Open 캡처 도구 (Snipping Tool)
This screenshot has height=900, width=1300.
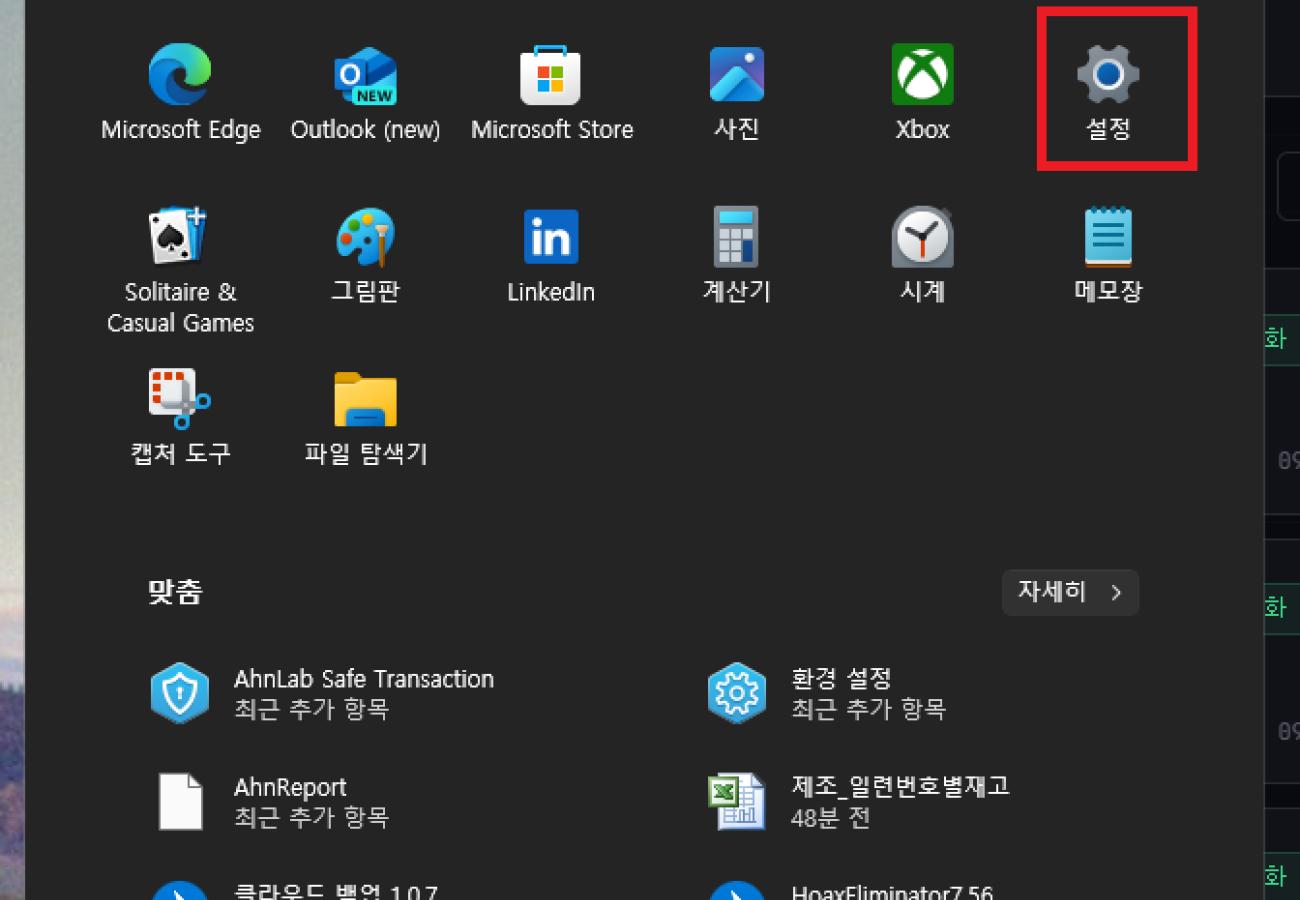[x=181, y=418]
